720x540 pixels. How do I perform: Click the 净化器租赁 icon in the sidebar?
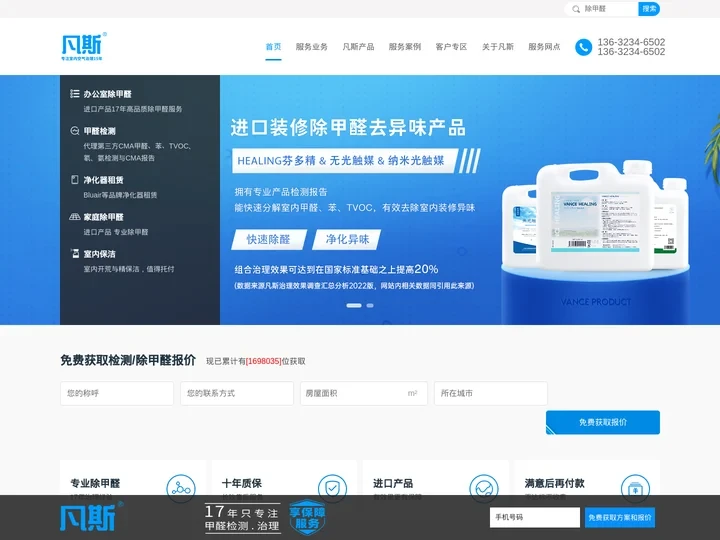(74, 180)
